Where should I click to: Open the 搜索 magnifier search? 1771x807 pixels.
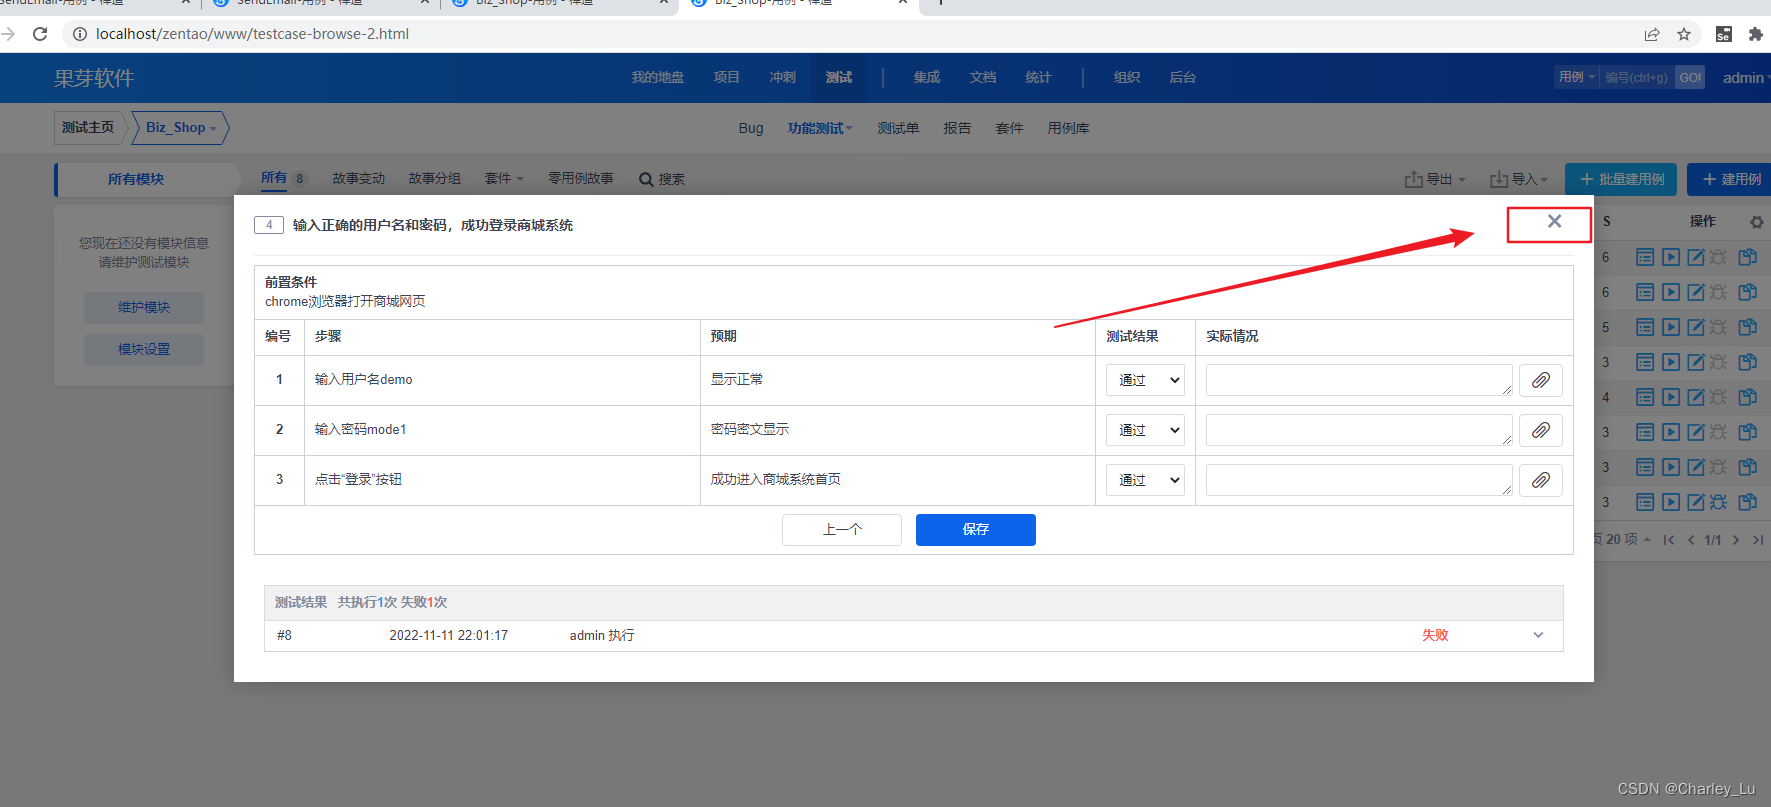(662, 179)
